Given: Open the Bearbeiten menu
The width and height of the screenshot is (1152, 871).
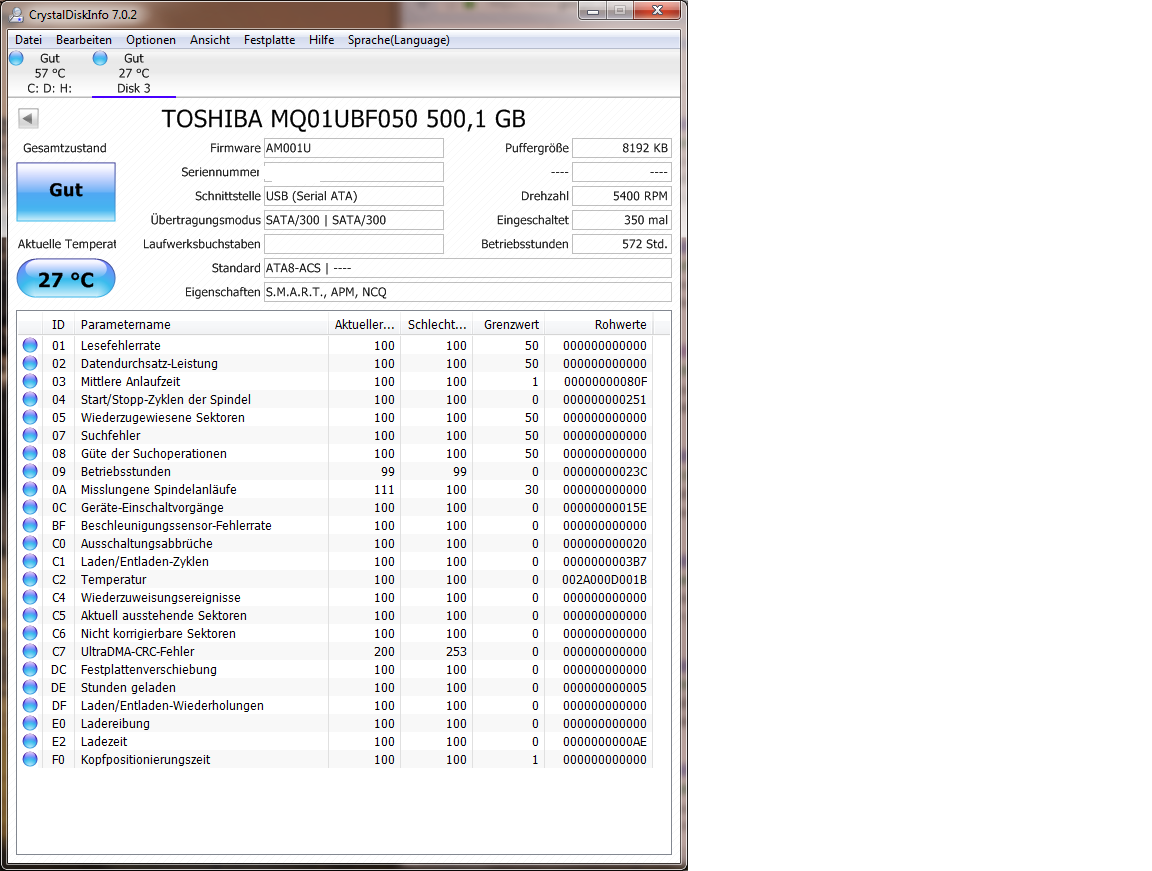Looking at the screenshot, I should pyautogui.click(x=84, y=40).
